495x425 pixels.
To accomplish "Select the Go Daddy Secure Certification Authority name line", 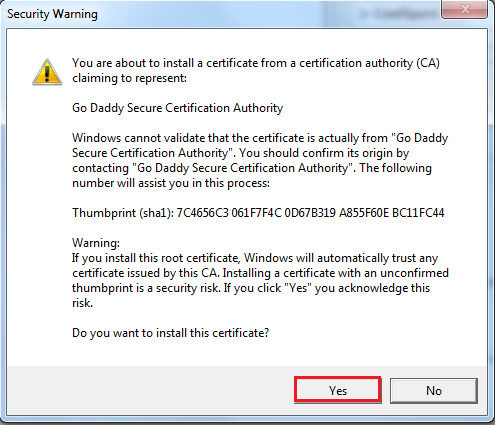I will (177, 108).
